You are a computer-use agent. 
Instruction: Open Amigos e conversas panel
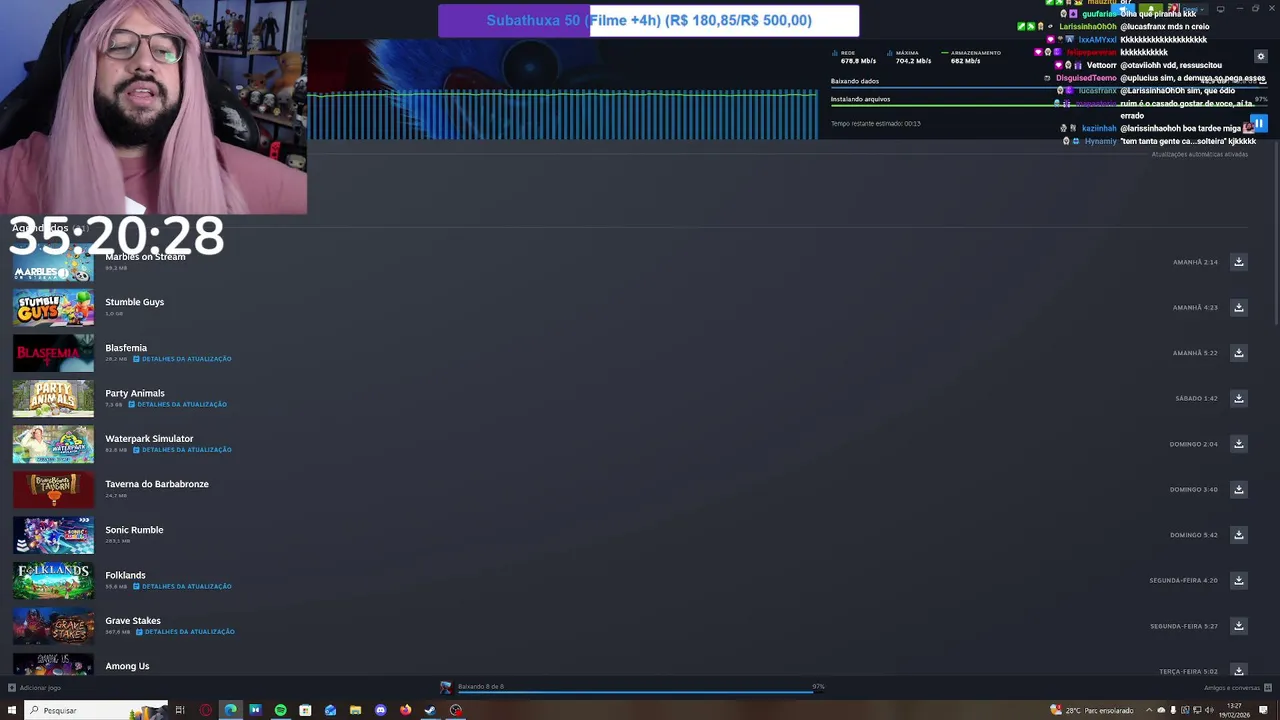[1238, 688]
